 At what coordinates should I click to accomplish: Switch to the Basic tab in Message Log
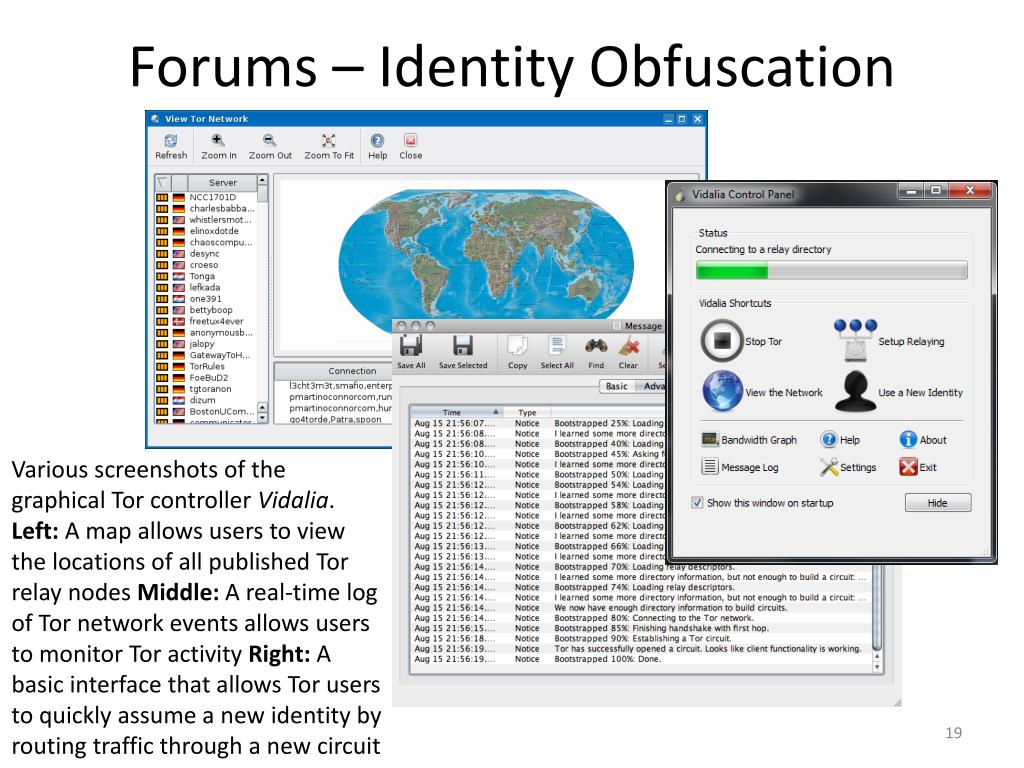coord(616,386)
